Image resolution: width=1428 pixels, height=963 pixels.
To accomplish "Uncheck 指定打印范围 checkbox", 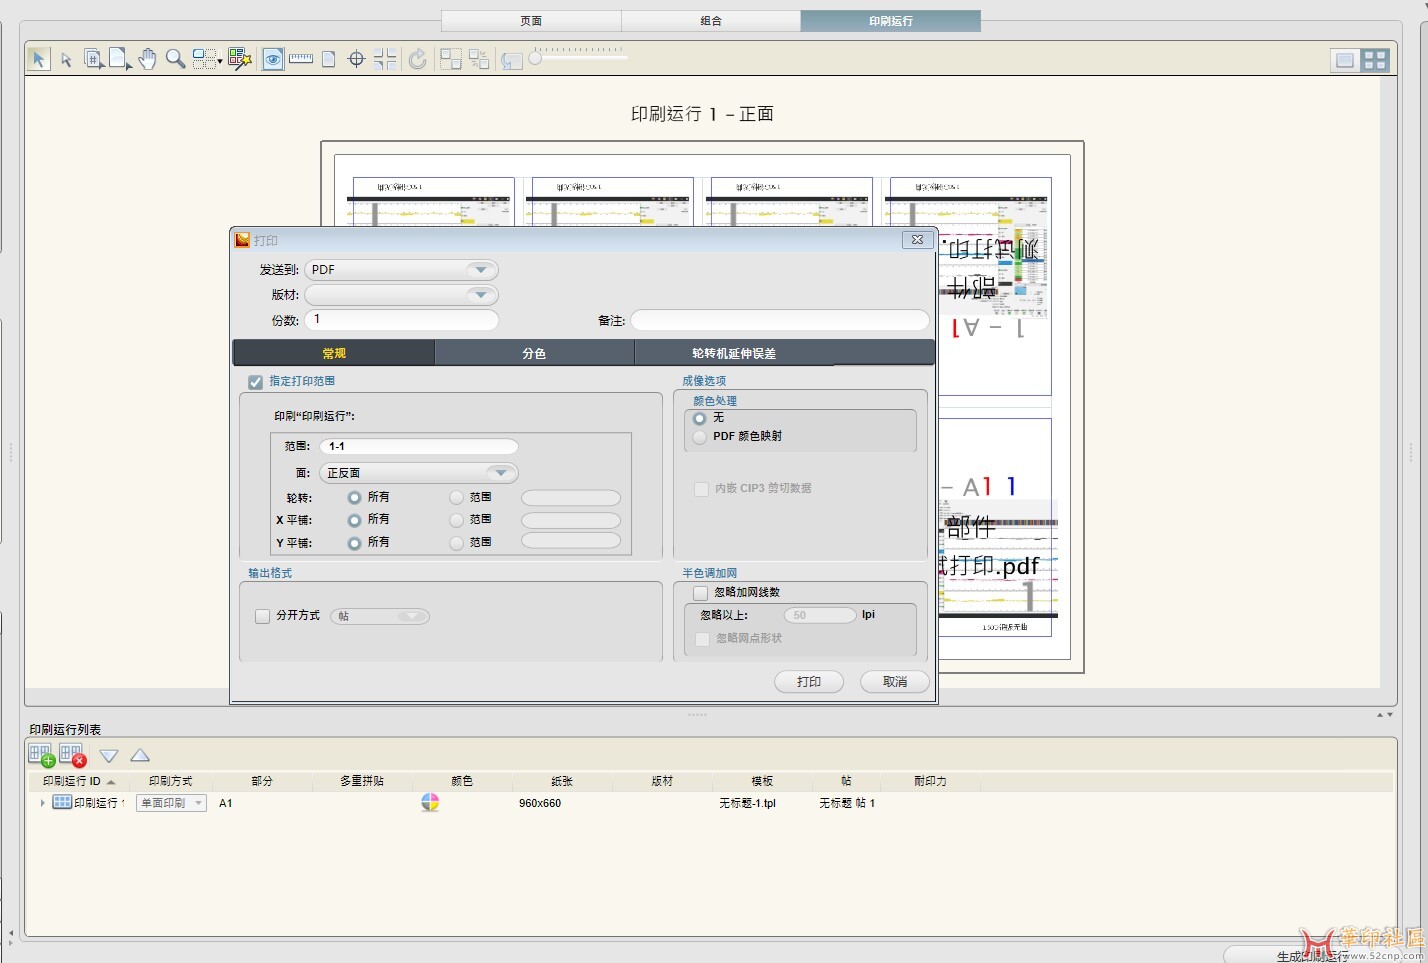I will pos(255,382).
